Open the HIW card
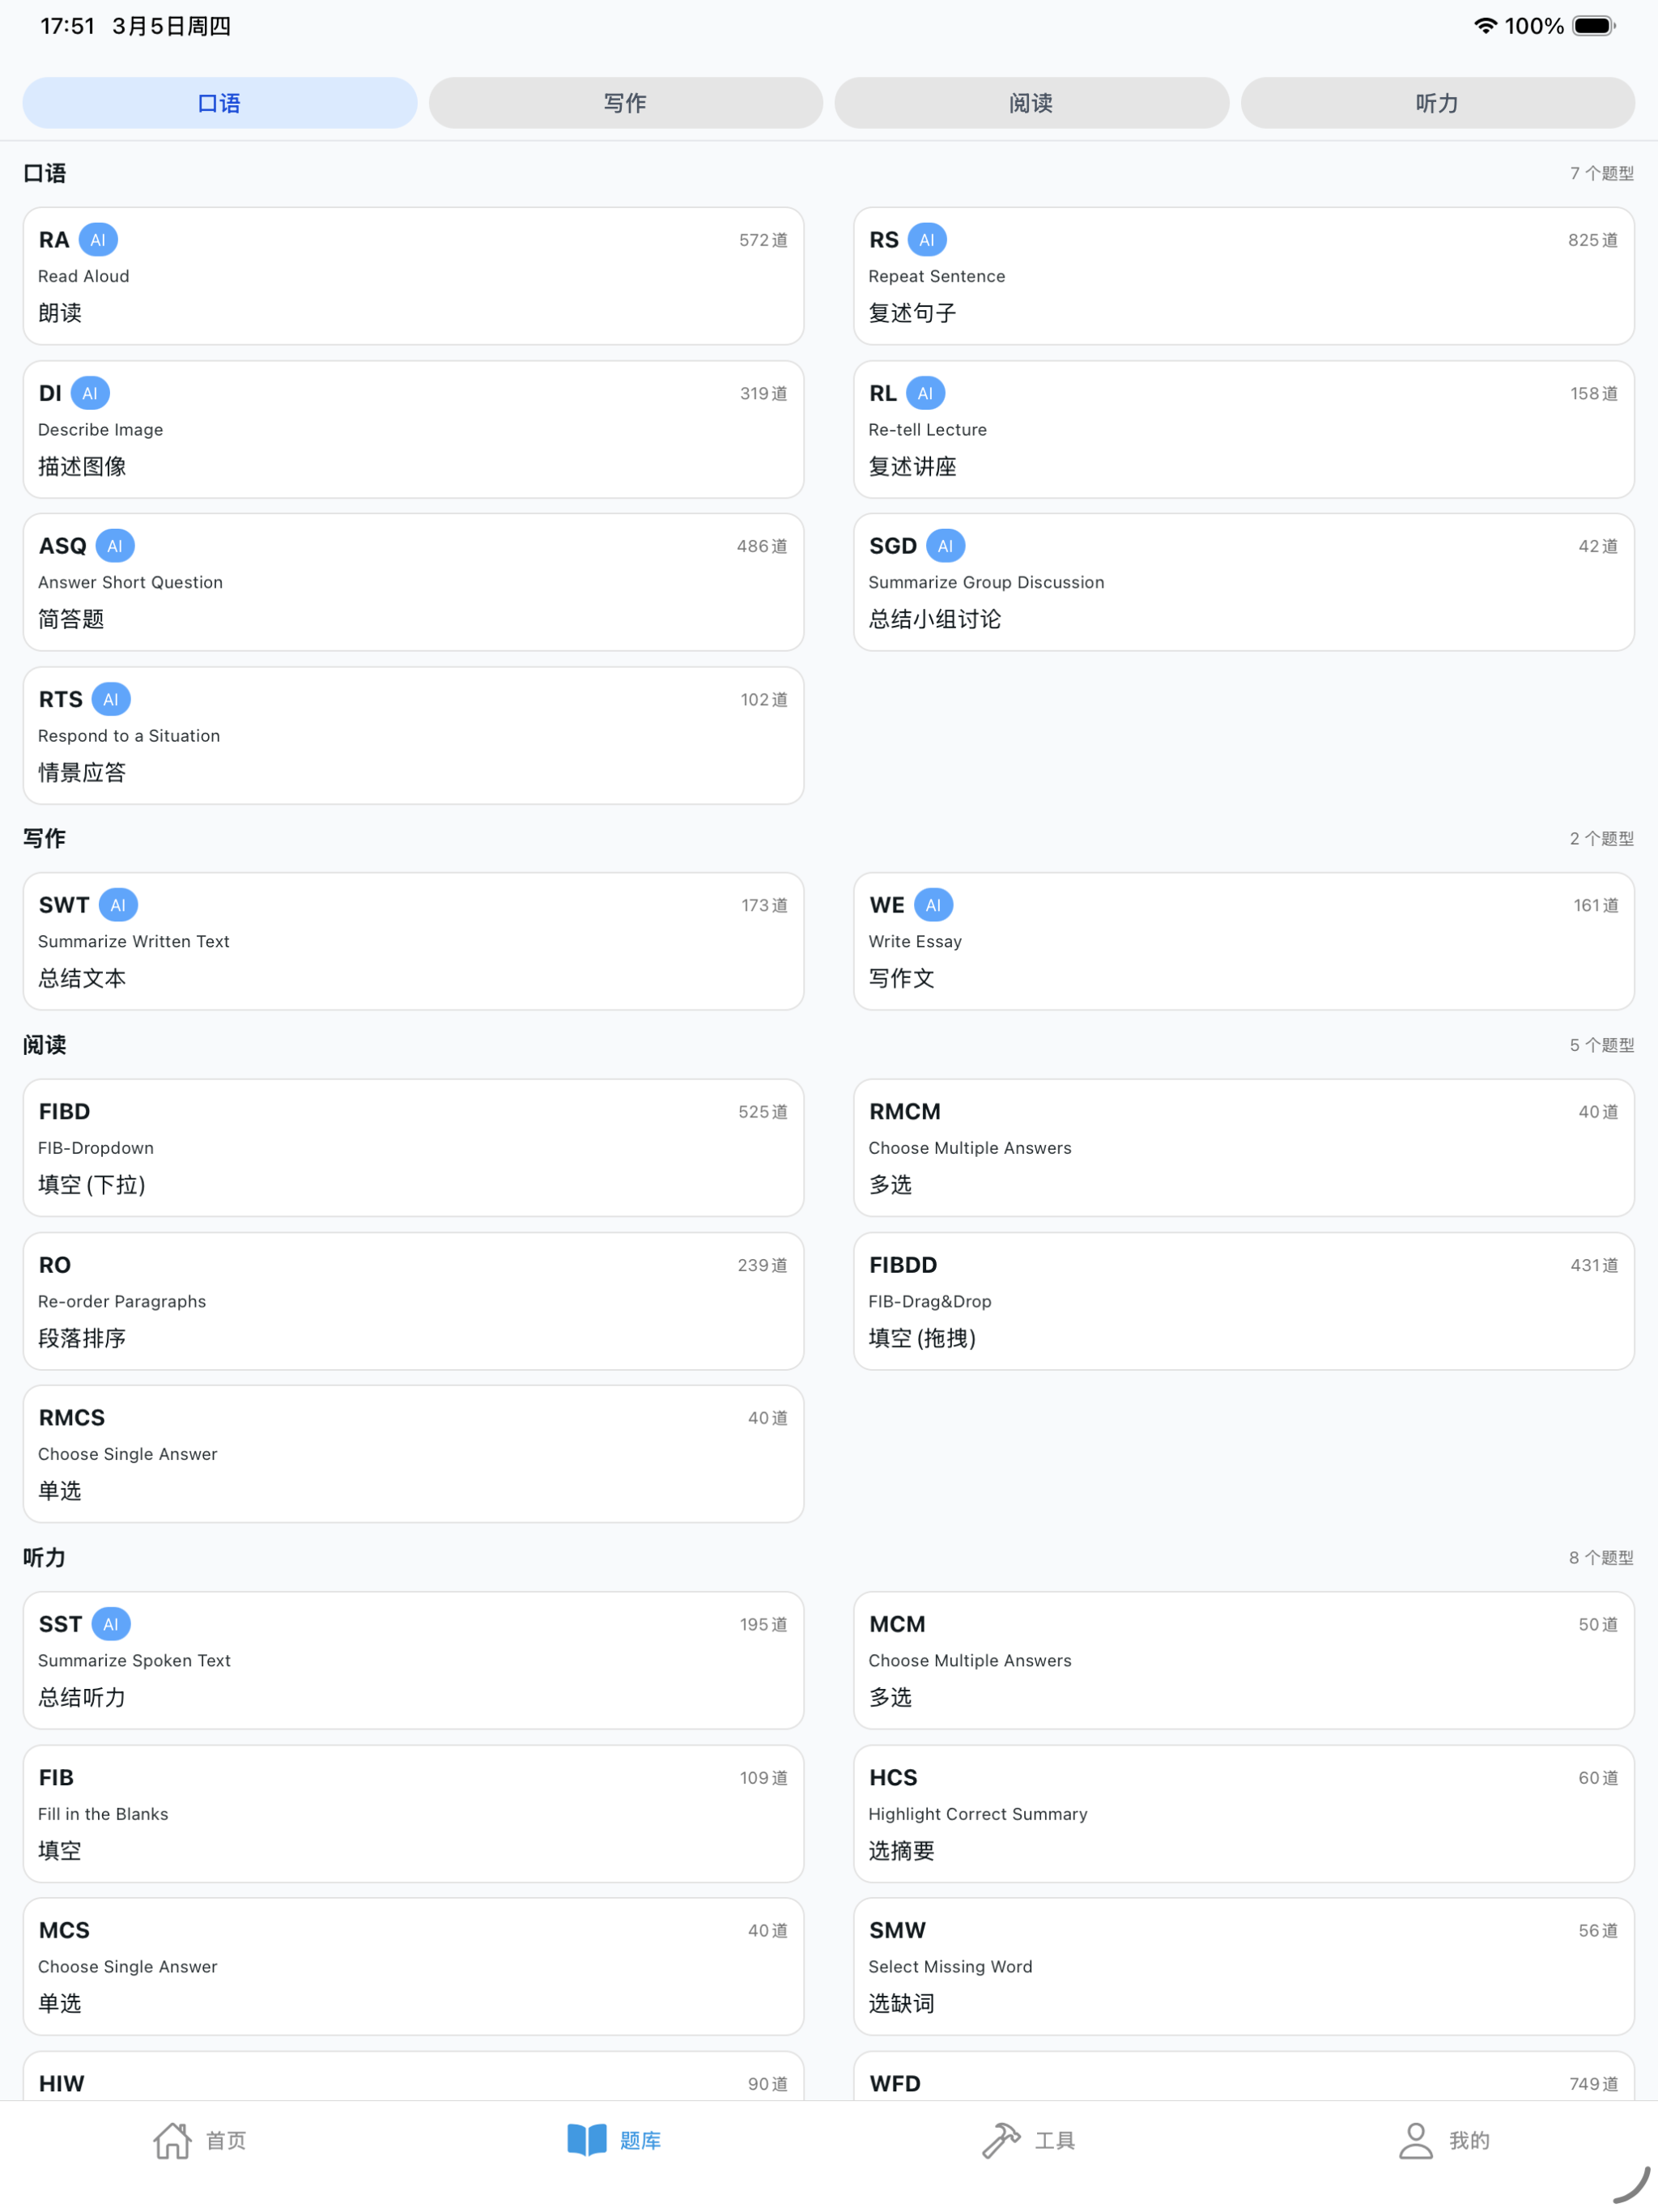 pos(413,2076)
